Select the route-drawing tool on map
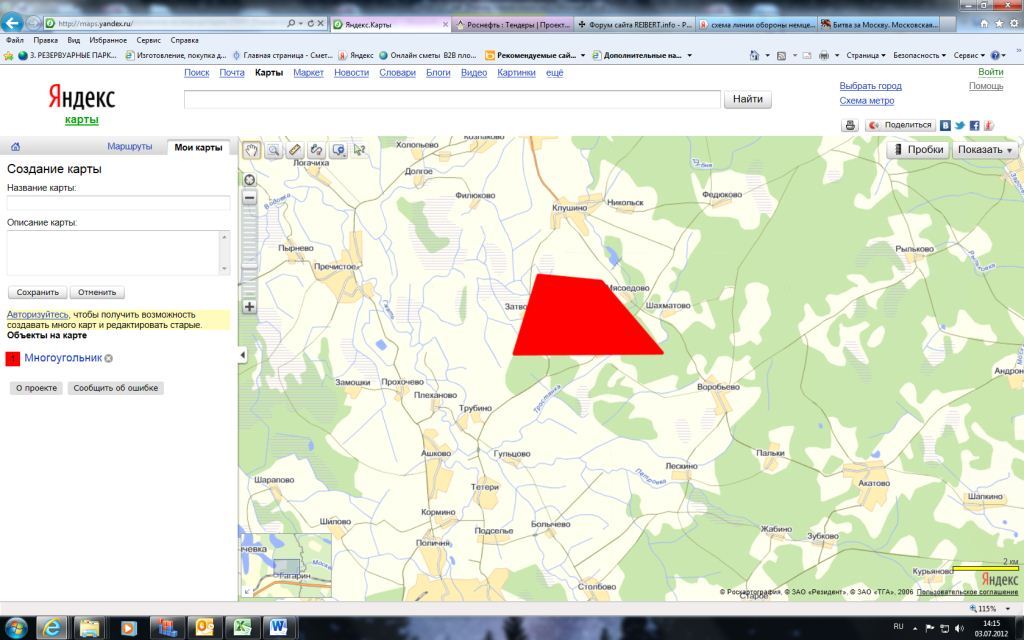 pyautogui.click(x=317, y=150)
